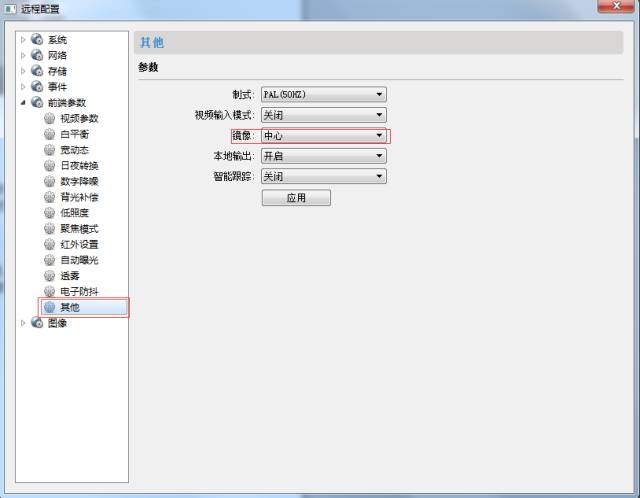Viewport: 640px width, 498px height.
Task: Select the 数字降噪 gear icon
Action: coord(50,181)
